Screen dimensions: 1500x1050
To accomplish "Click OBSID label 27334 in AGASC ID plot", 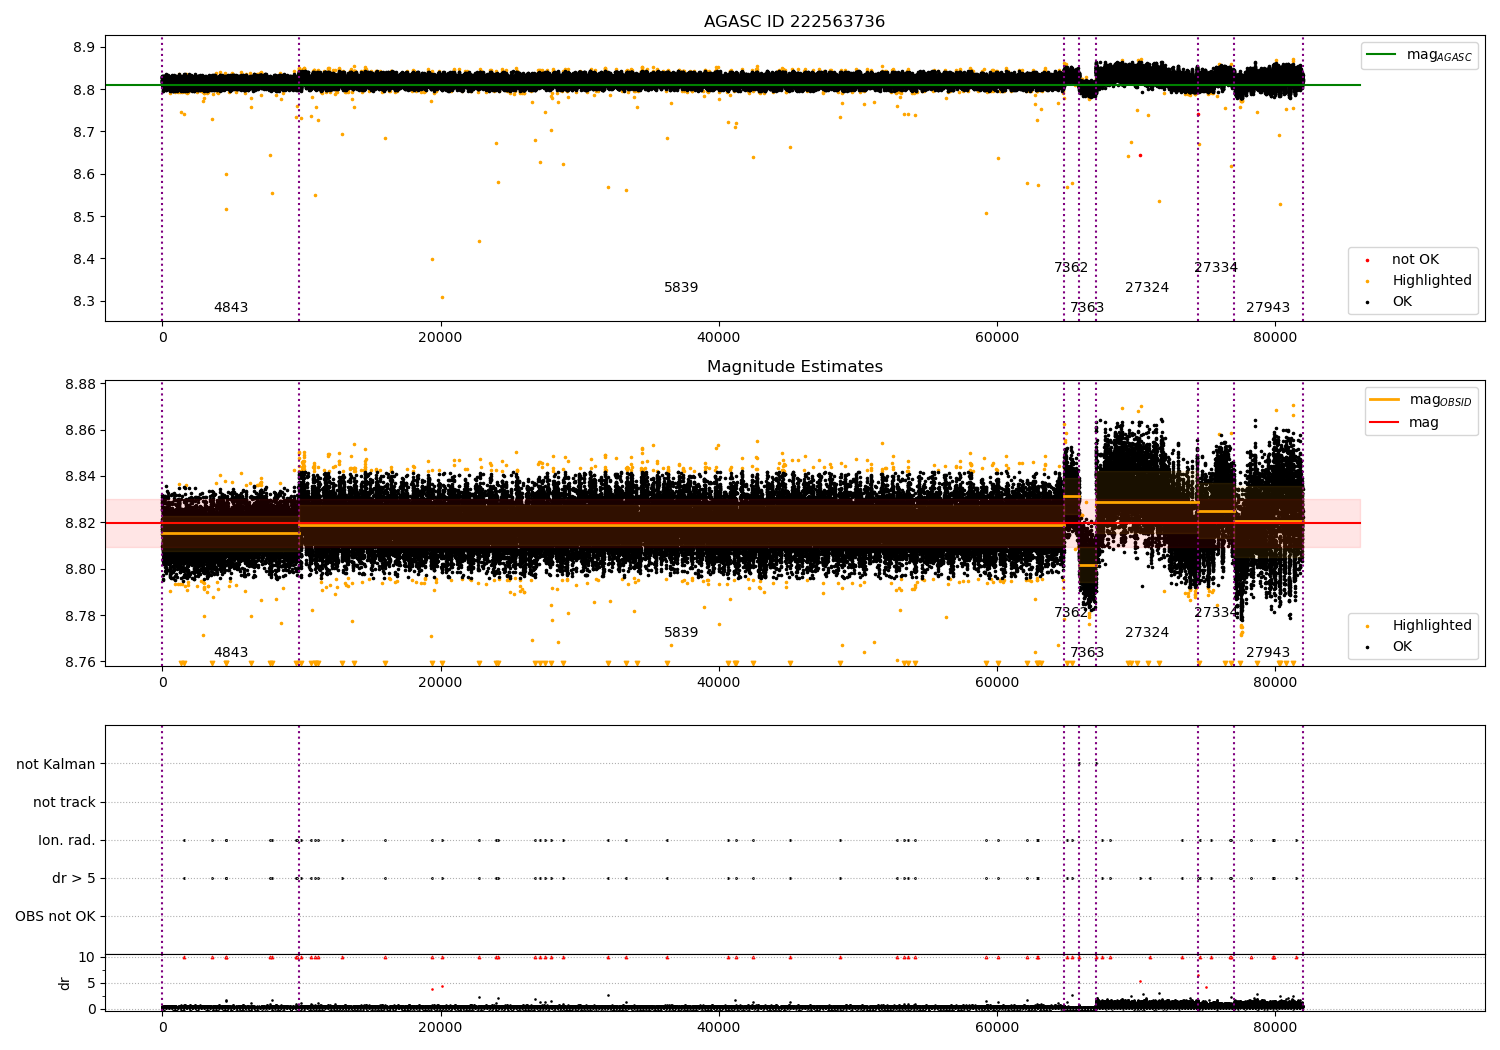I will tap(1216, 268).
